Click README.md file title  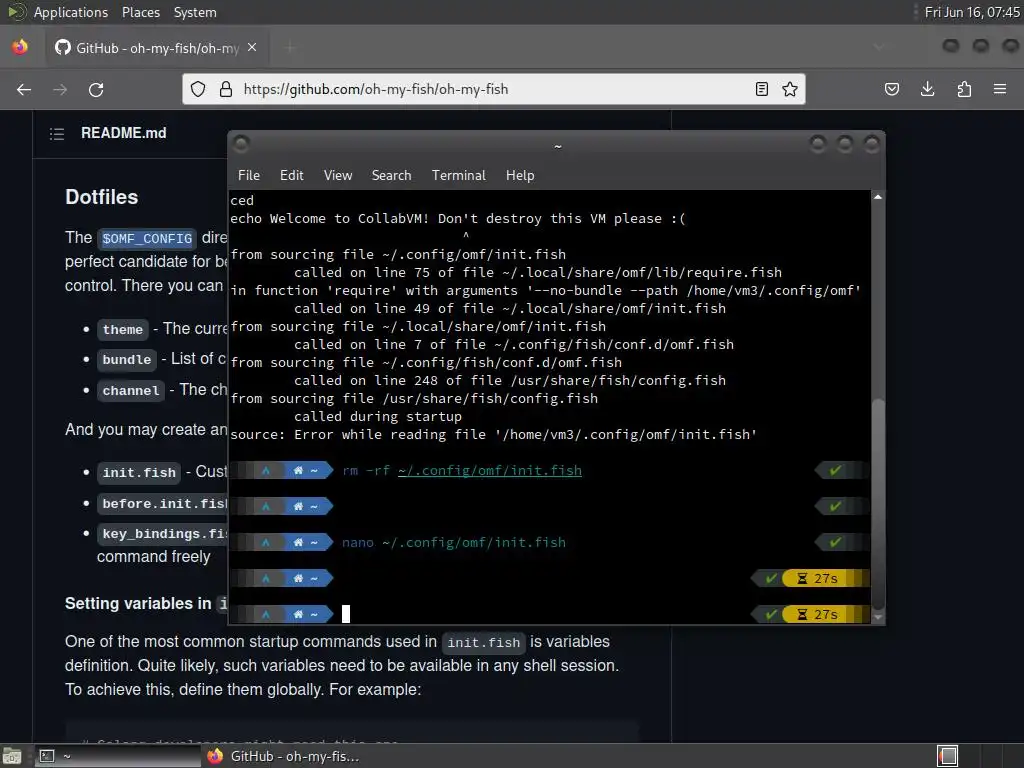coord(123,133)
